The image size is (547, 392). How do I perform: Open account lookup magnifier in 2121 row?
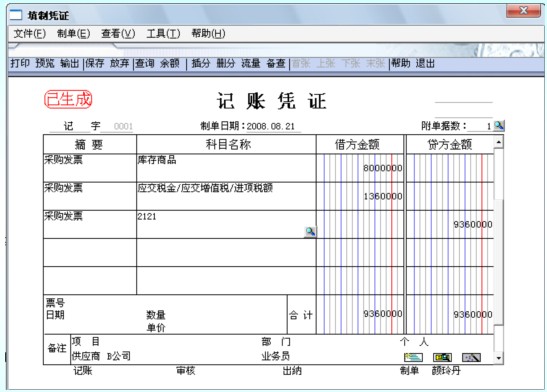[x=310, y=232]
